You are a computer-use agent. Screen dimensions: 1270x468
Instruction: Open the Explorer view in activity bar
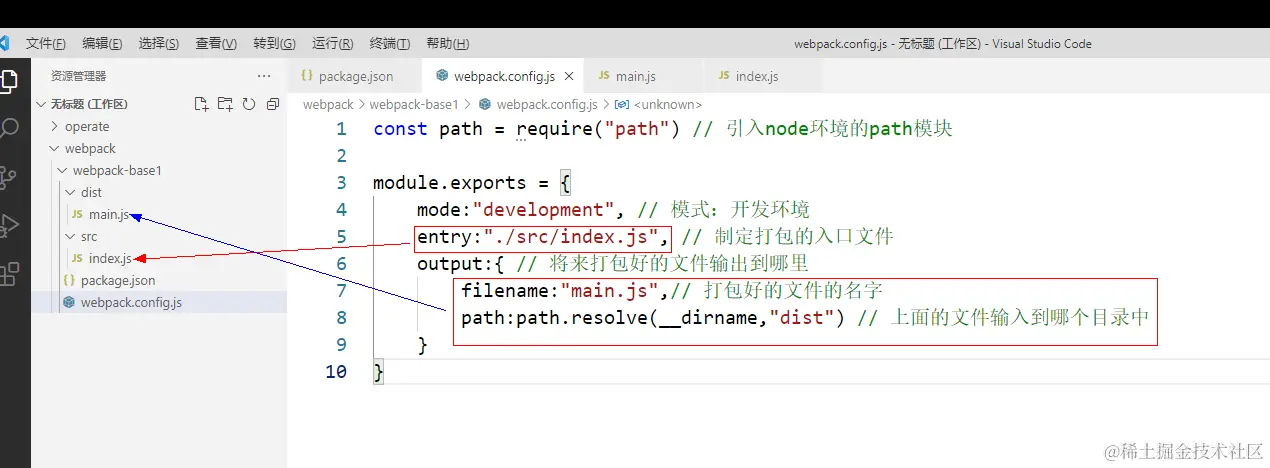tap(9, 80)
